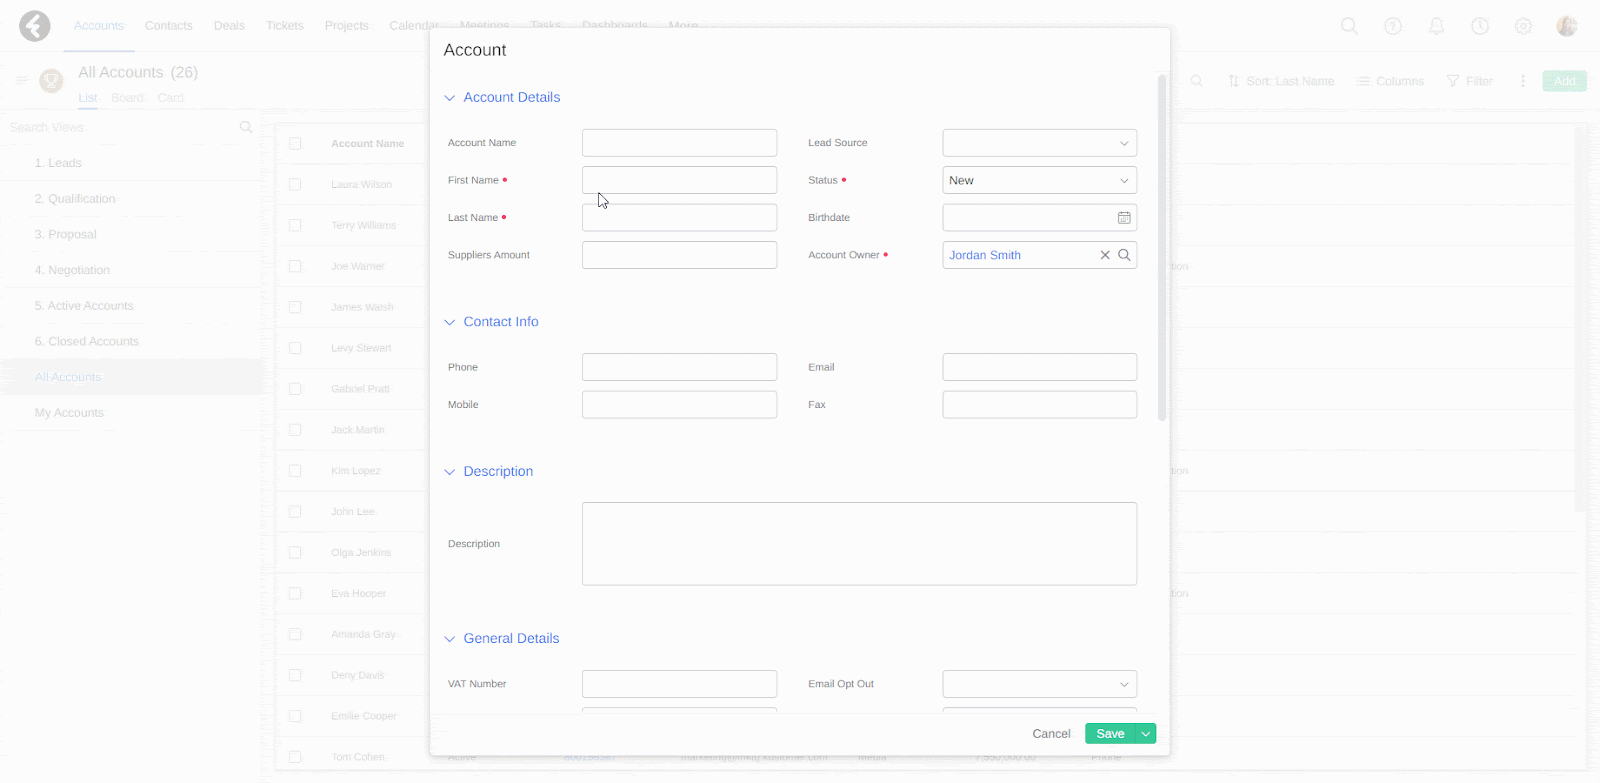
Task: Clear Jordan Smith from Account Owner
Action: pyautogui.click(x=1105, y=255)
